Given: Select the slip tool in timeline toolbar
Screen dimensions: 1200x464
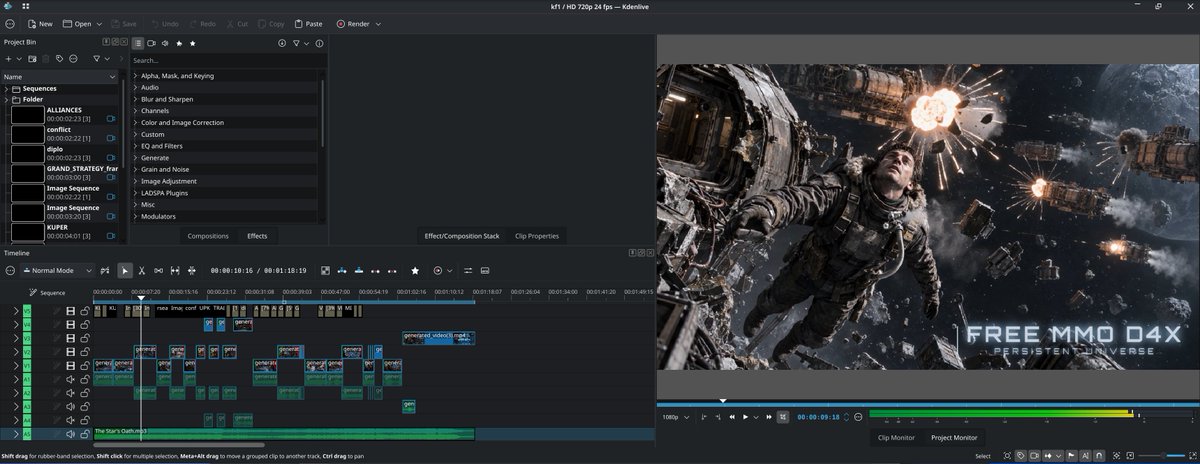Looking at the screenshot, I should [x=175, y=270].
